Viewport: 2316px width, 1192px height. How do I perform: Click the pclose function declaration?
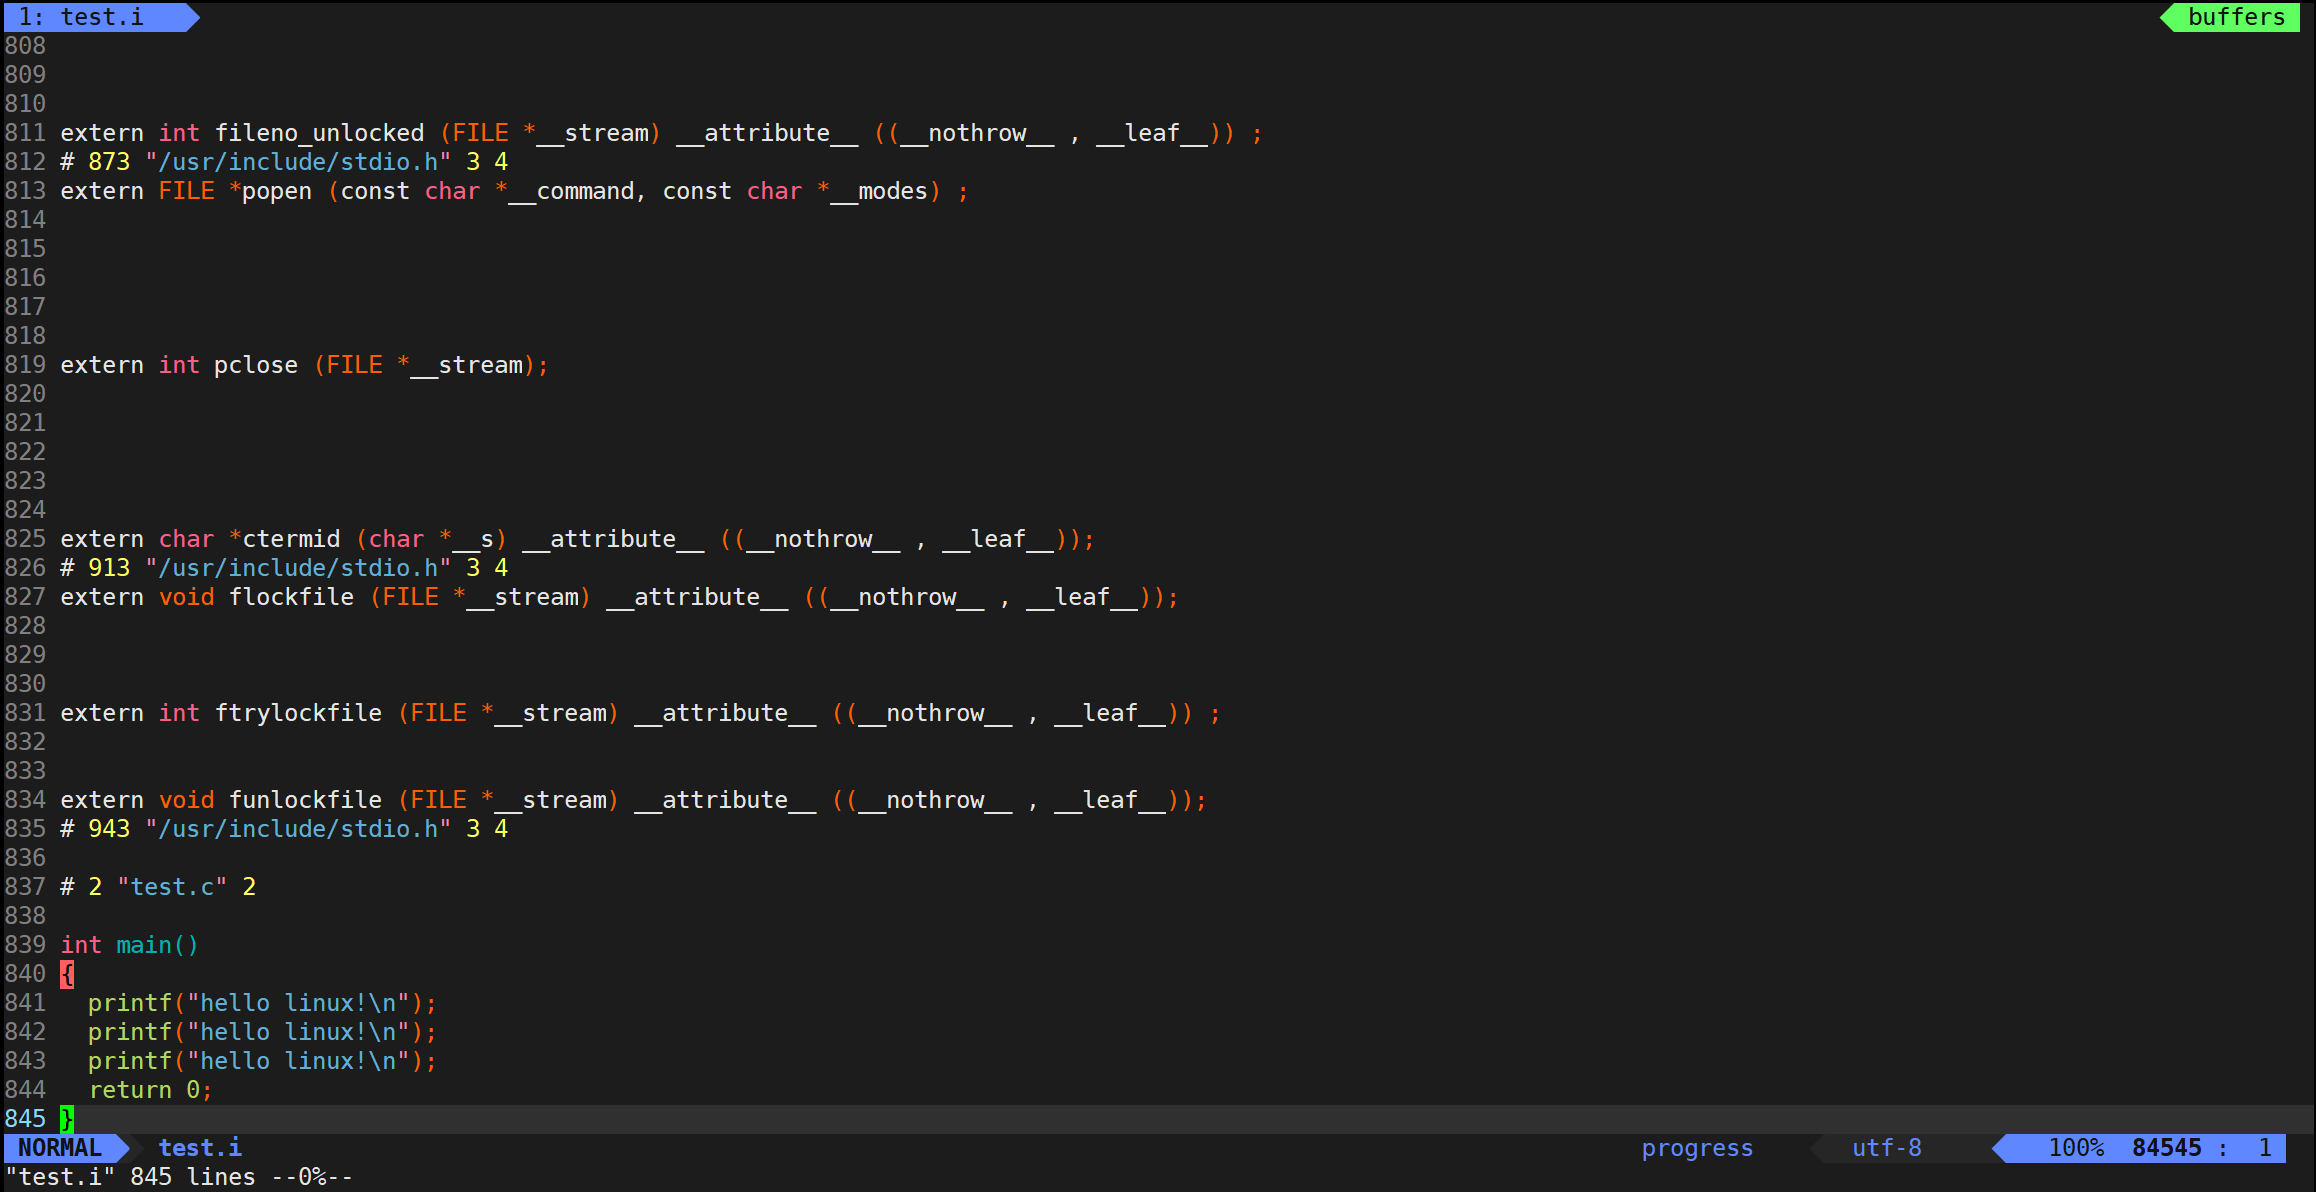[256, 365]
